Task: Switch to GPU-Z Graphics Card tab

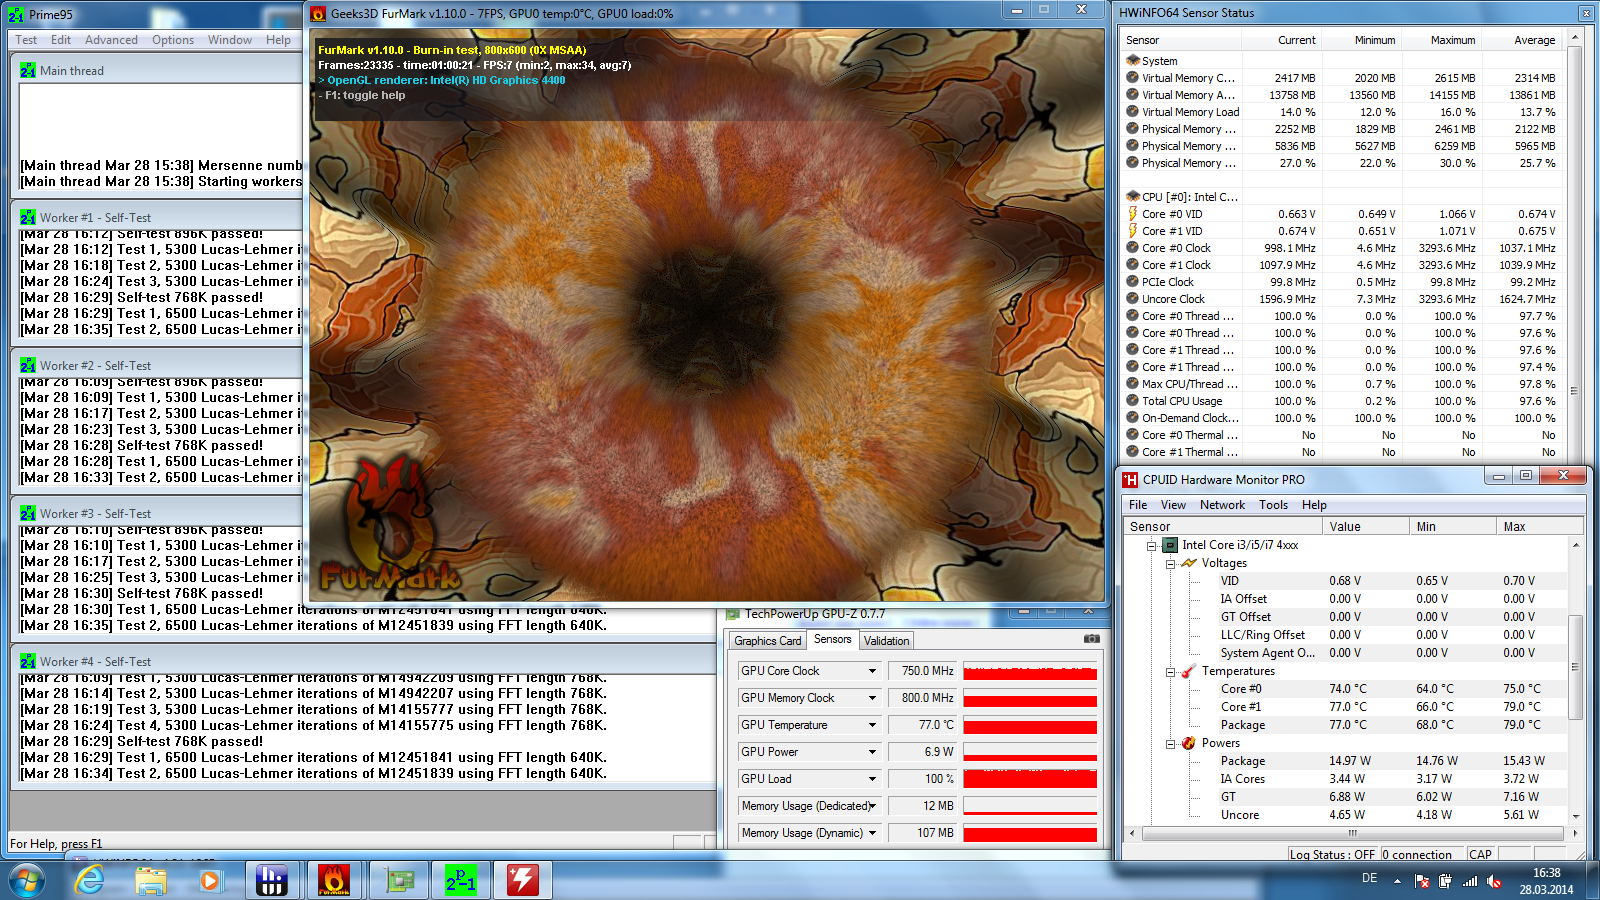Action: click(768, 641)
